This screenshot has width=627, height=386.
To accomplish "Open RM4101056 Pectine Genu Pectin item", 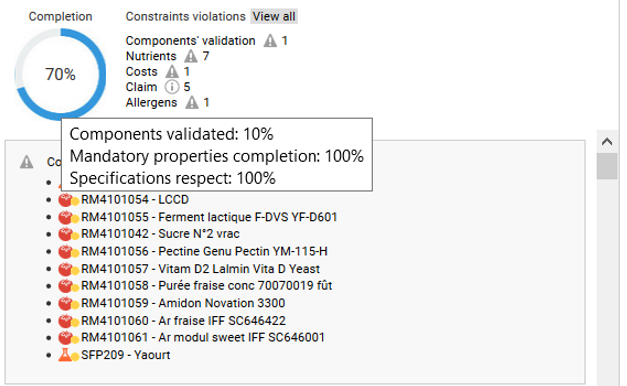I will pyautogui.click(x=204, y=251).
